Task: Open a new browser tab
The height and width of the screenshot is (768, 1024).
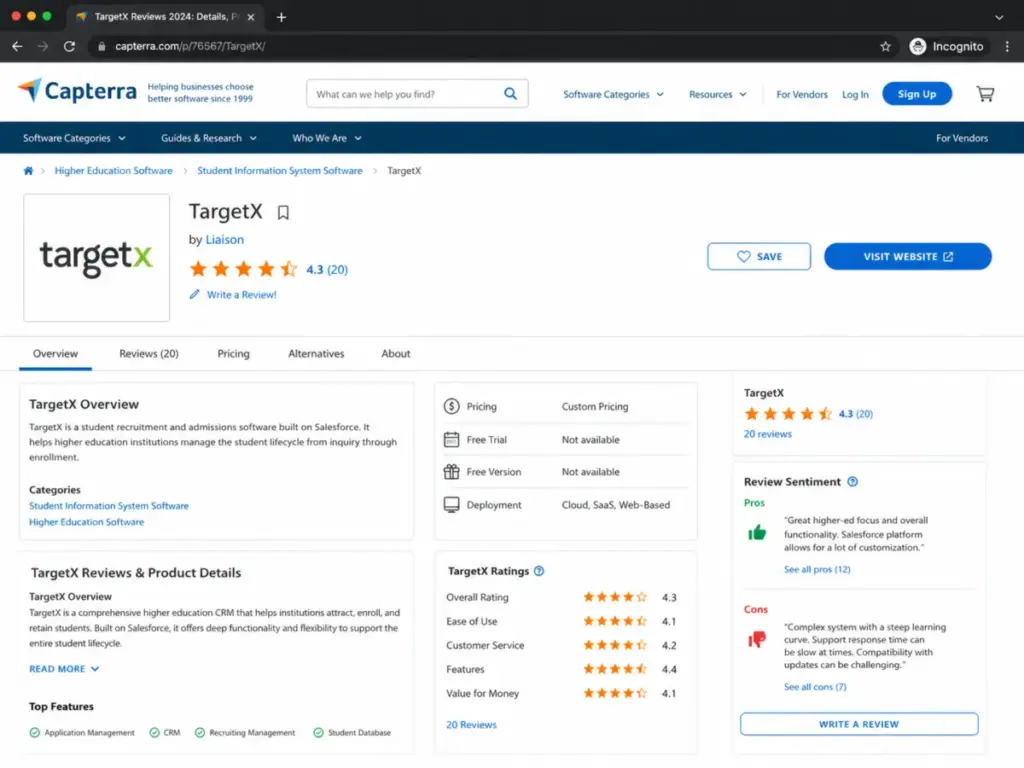Action: (x=281, y=17)
